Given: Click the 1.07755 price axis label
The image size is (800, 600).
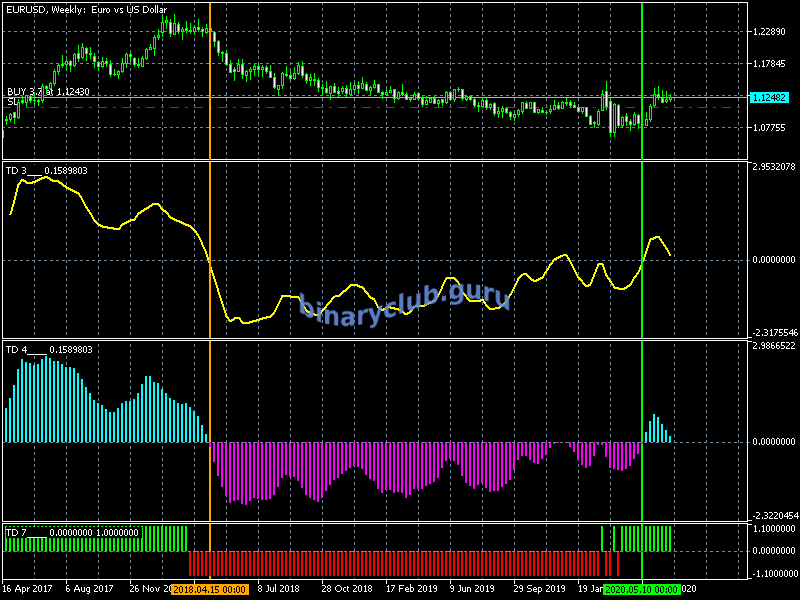Looking at the screenshot, I should (769, 128).
